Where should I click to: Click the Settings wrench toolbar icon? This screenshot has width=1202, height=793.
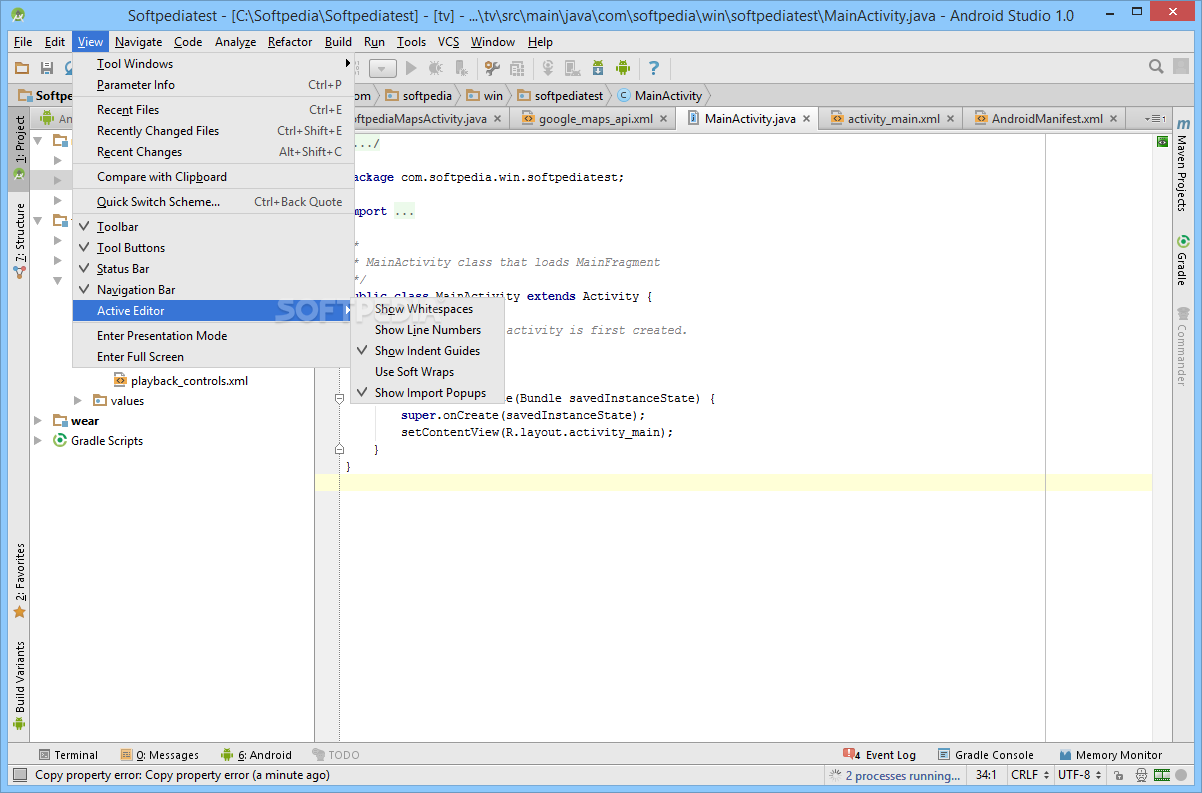click(492, 68)
